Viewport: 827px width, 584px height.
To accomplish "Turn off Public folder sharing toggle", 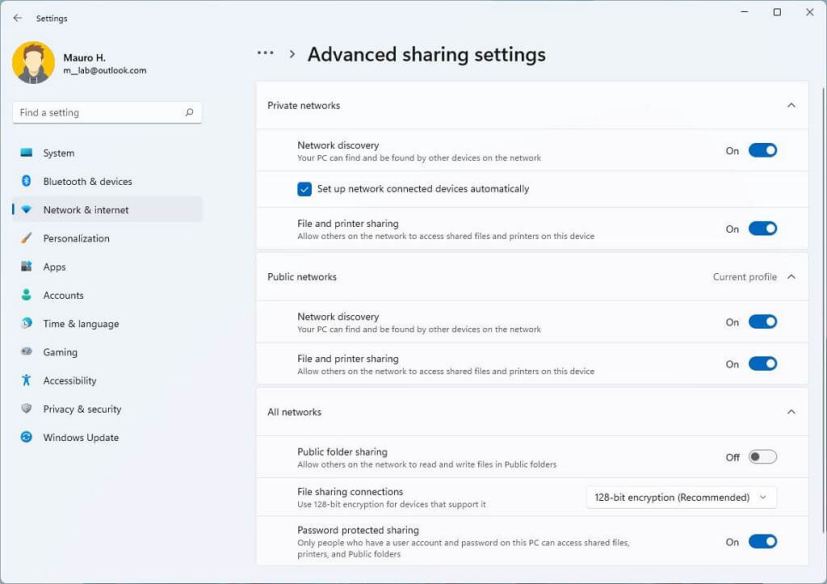I will [x=762, y=455].
